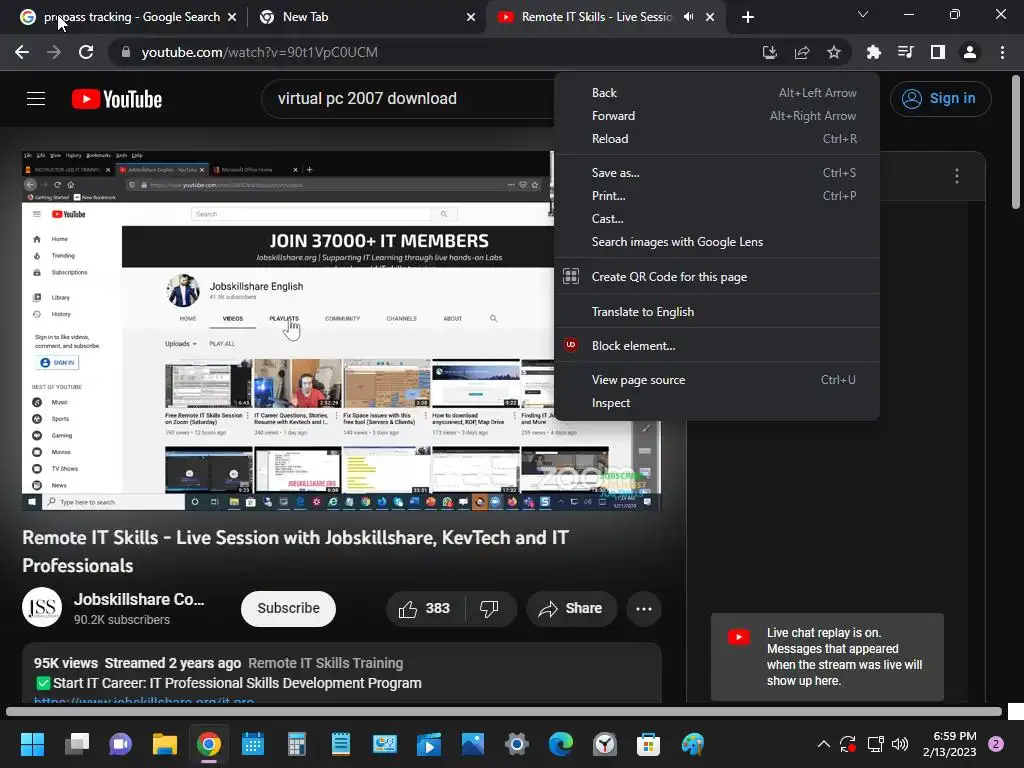1024x768 pixels.
Task: Choose Print... from the context menu
Action: point(717,196)
